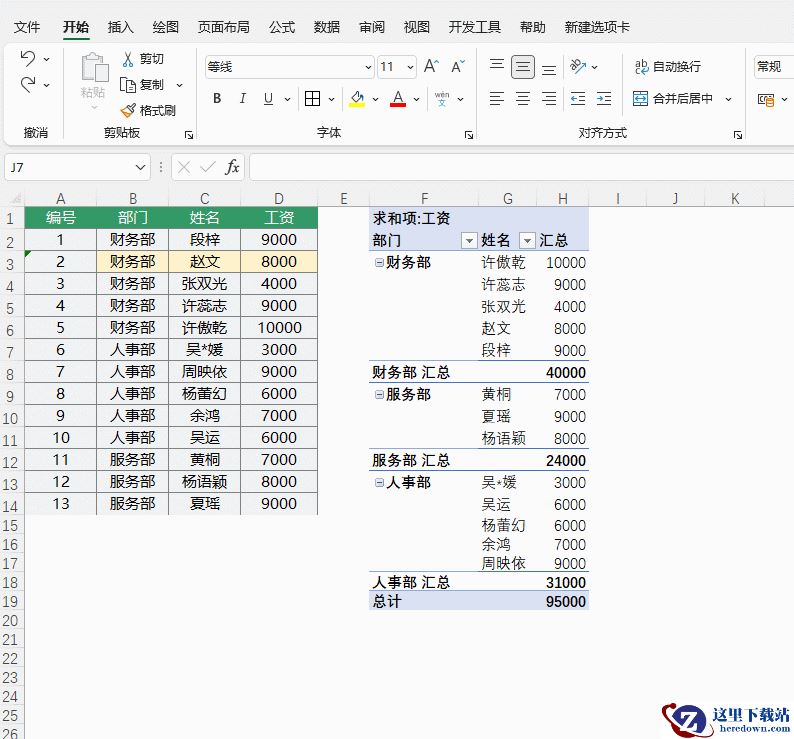This screenshot has height=739, width=794.
Task: Decrease indent icon
Action: coord(578,98)
